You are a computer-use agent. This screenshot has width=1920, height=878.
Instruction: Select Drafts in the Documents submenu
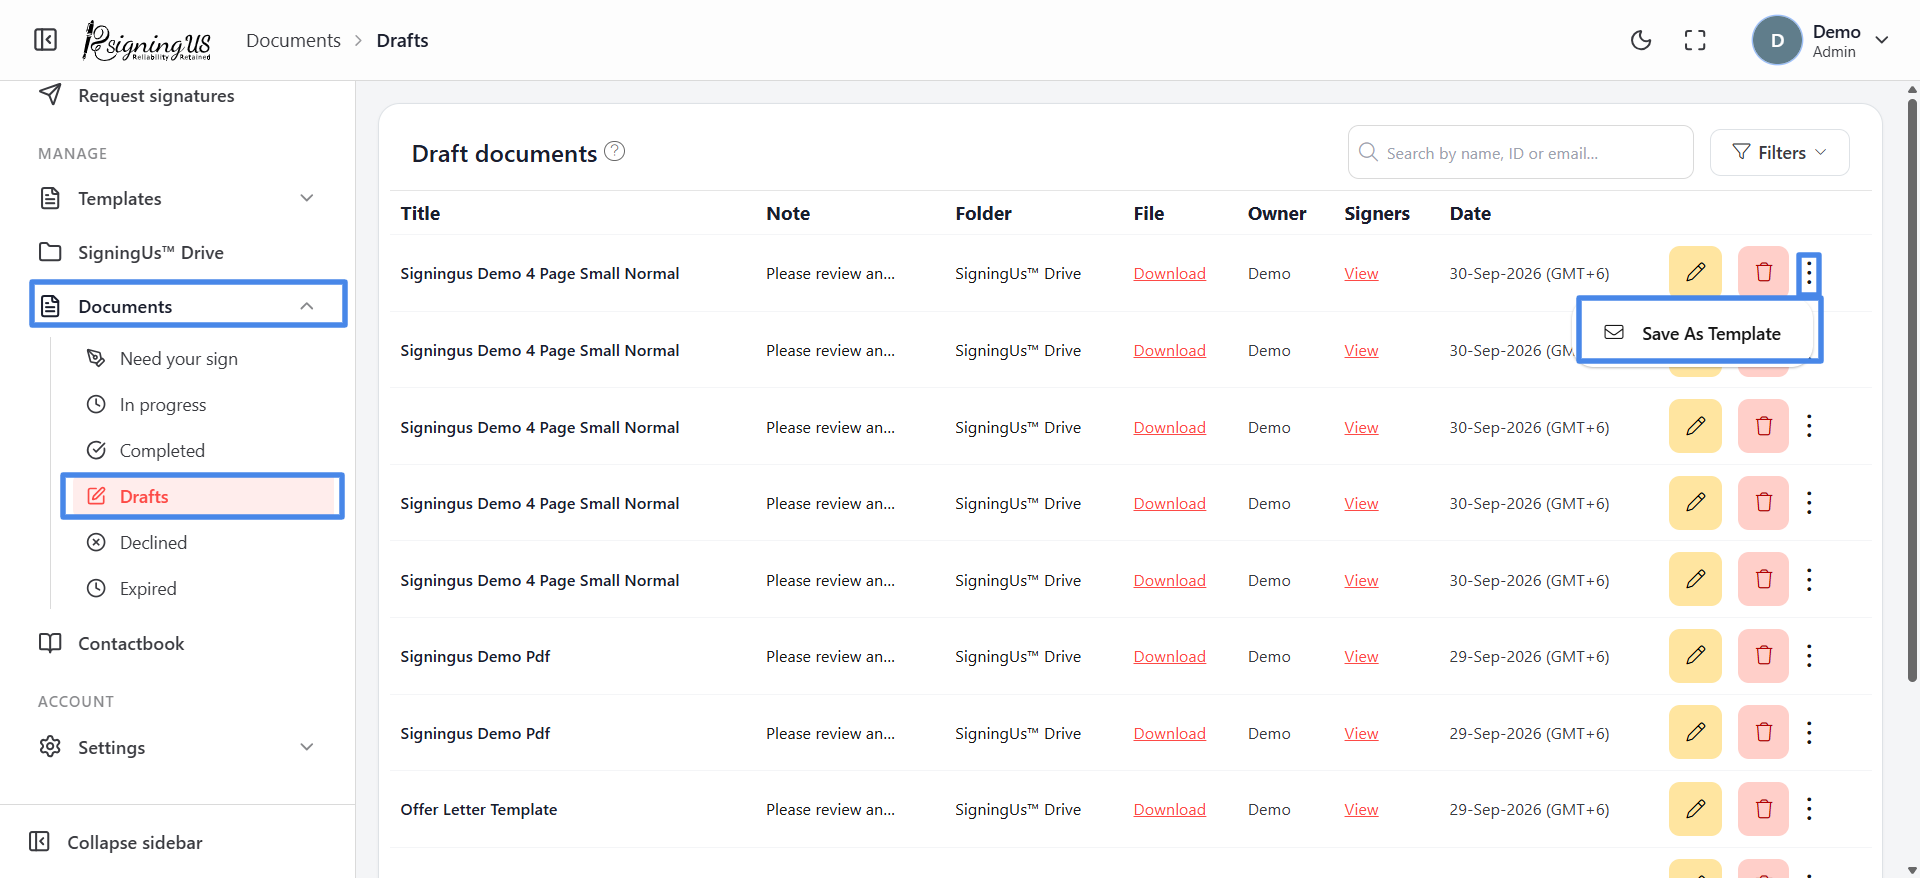203,496
